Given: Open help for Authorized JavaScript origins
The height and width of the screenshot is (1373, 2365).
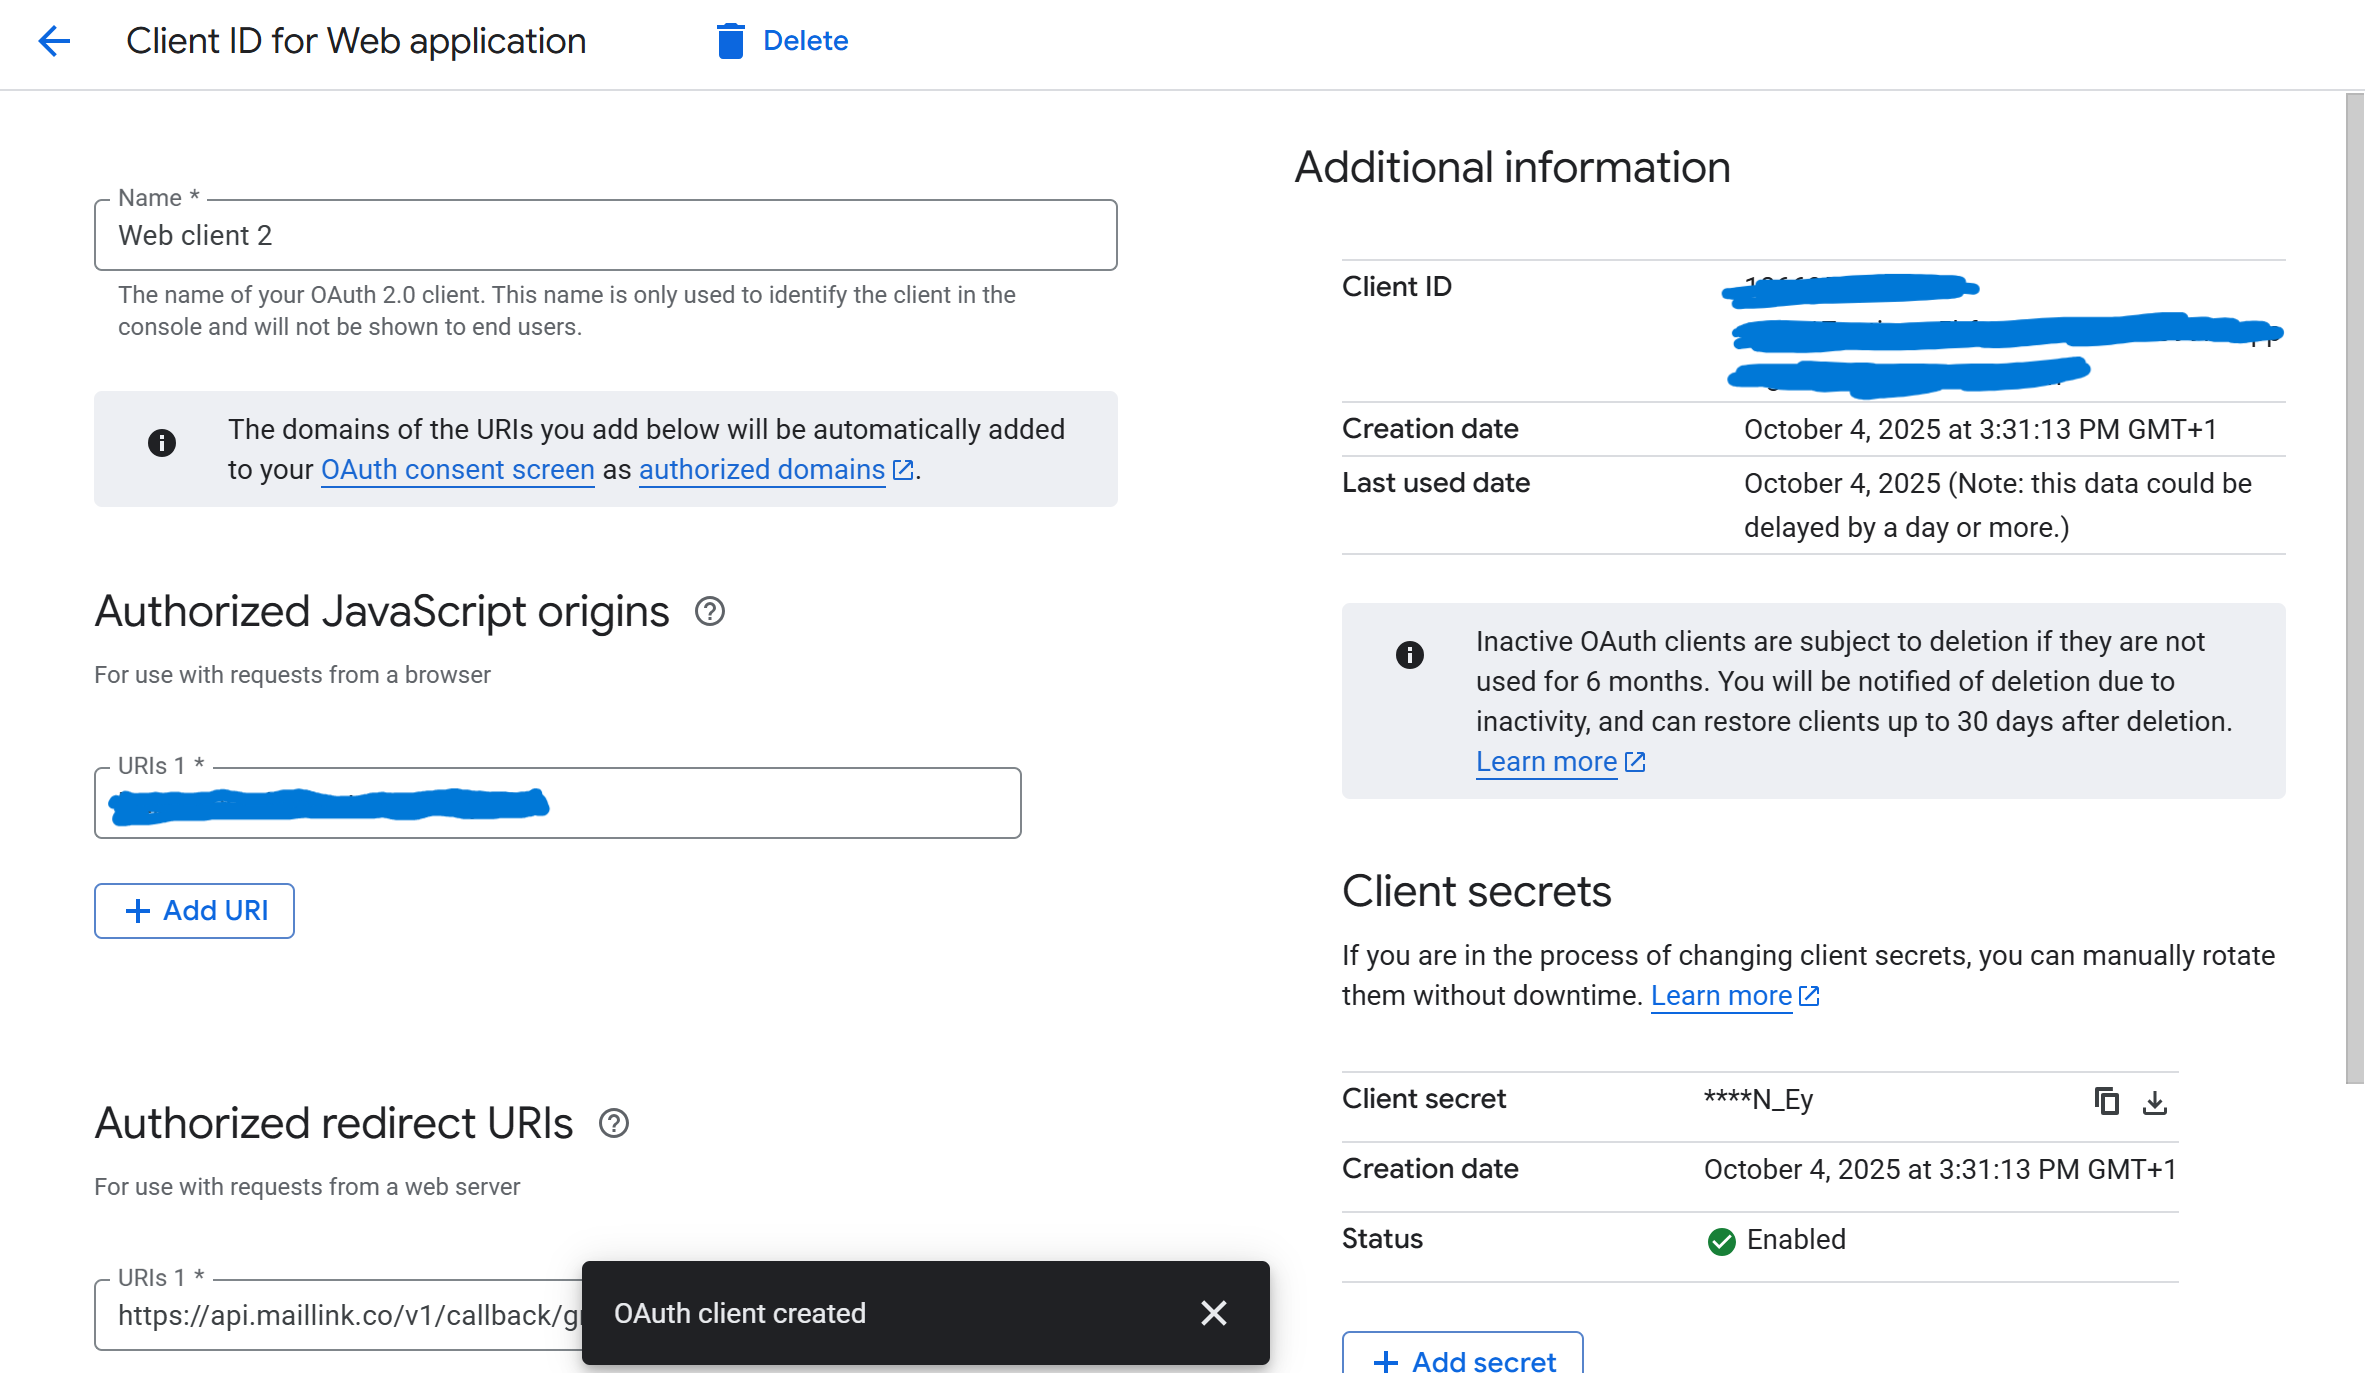Looking at the screenshot, I should [x=709, y=611].
